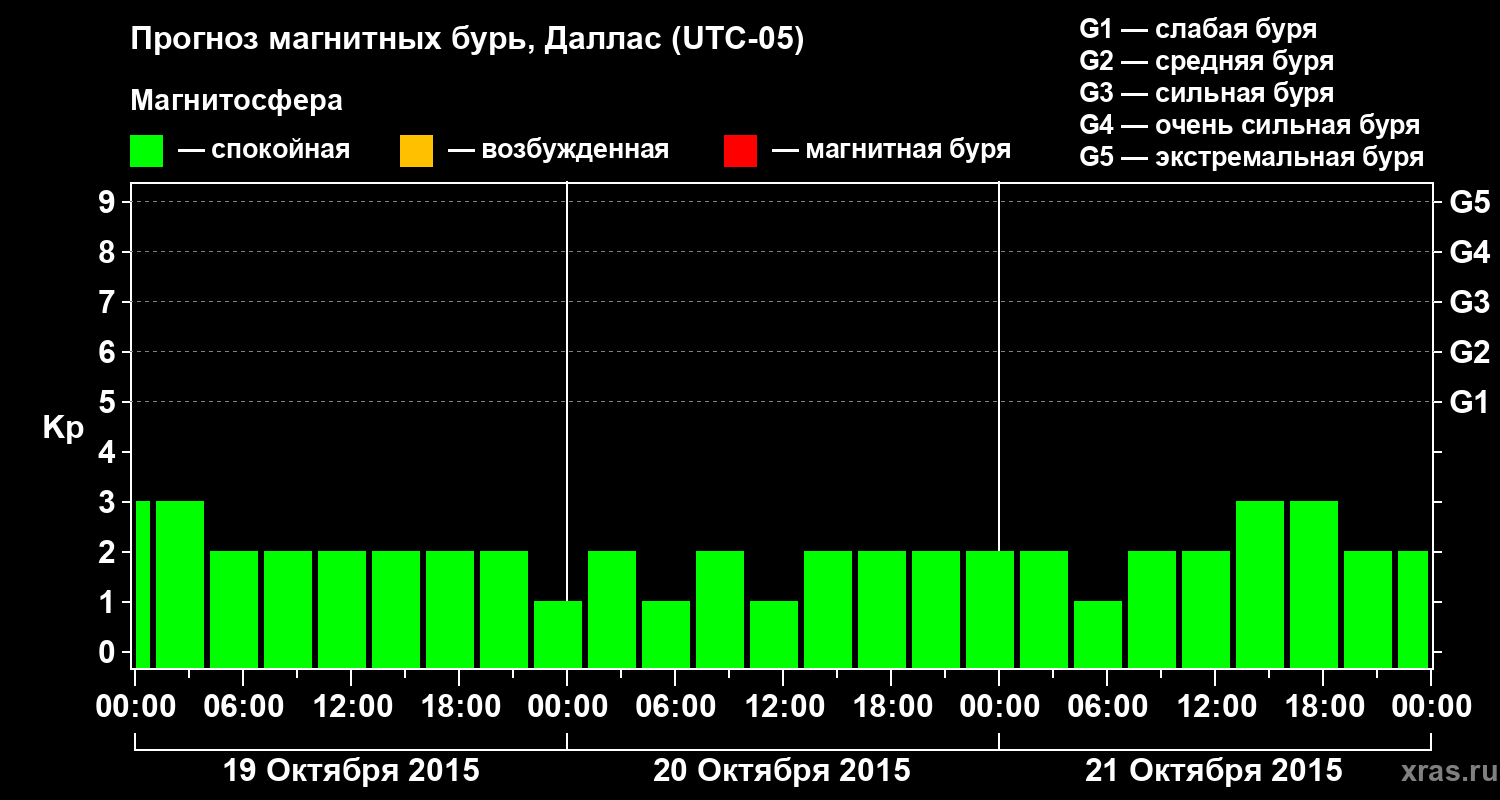Click the '— возбужденная' legend label

tap(558, 150)
